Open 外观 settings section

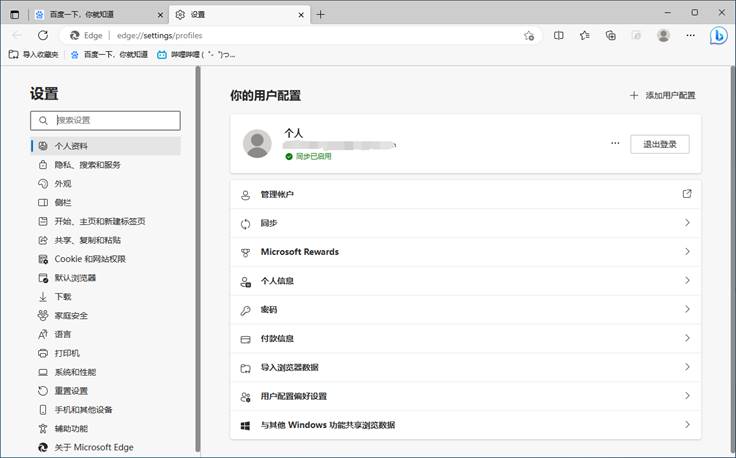pos(62,184)
